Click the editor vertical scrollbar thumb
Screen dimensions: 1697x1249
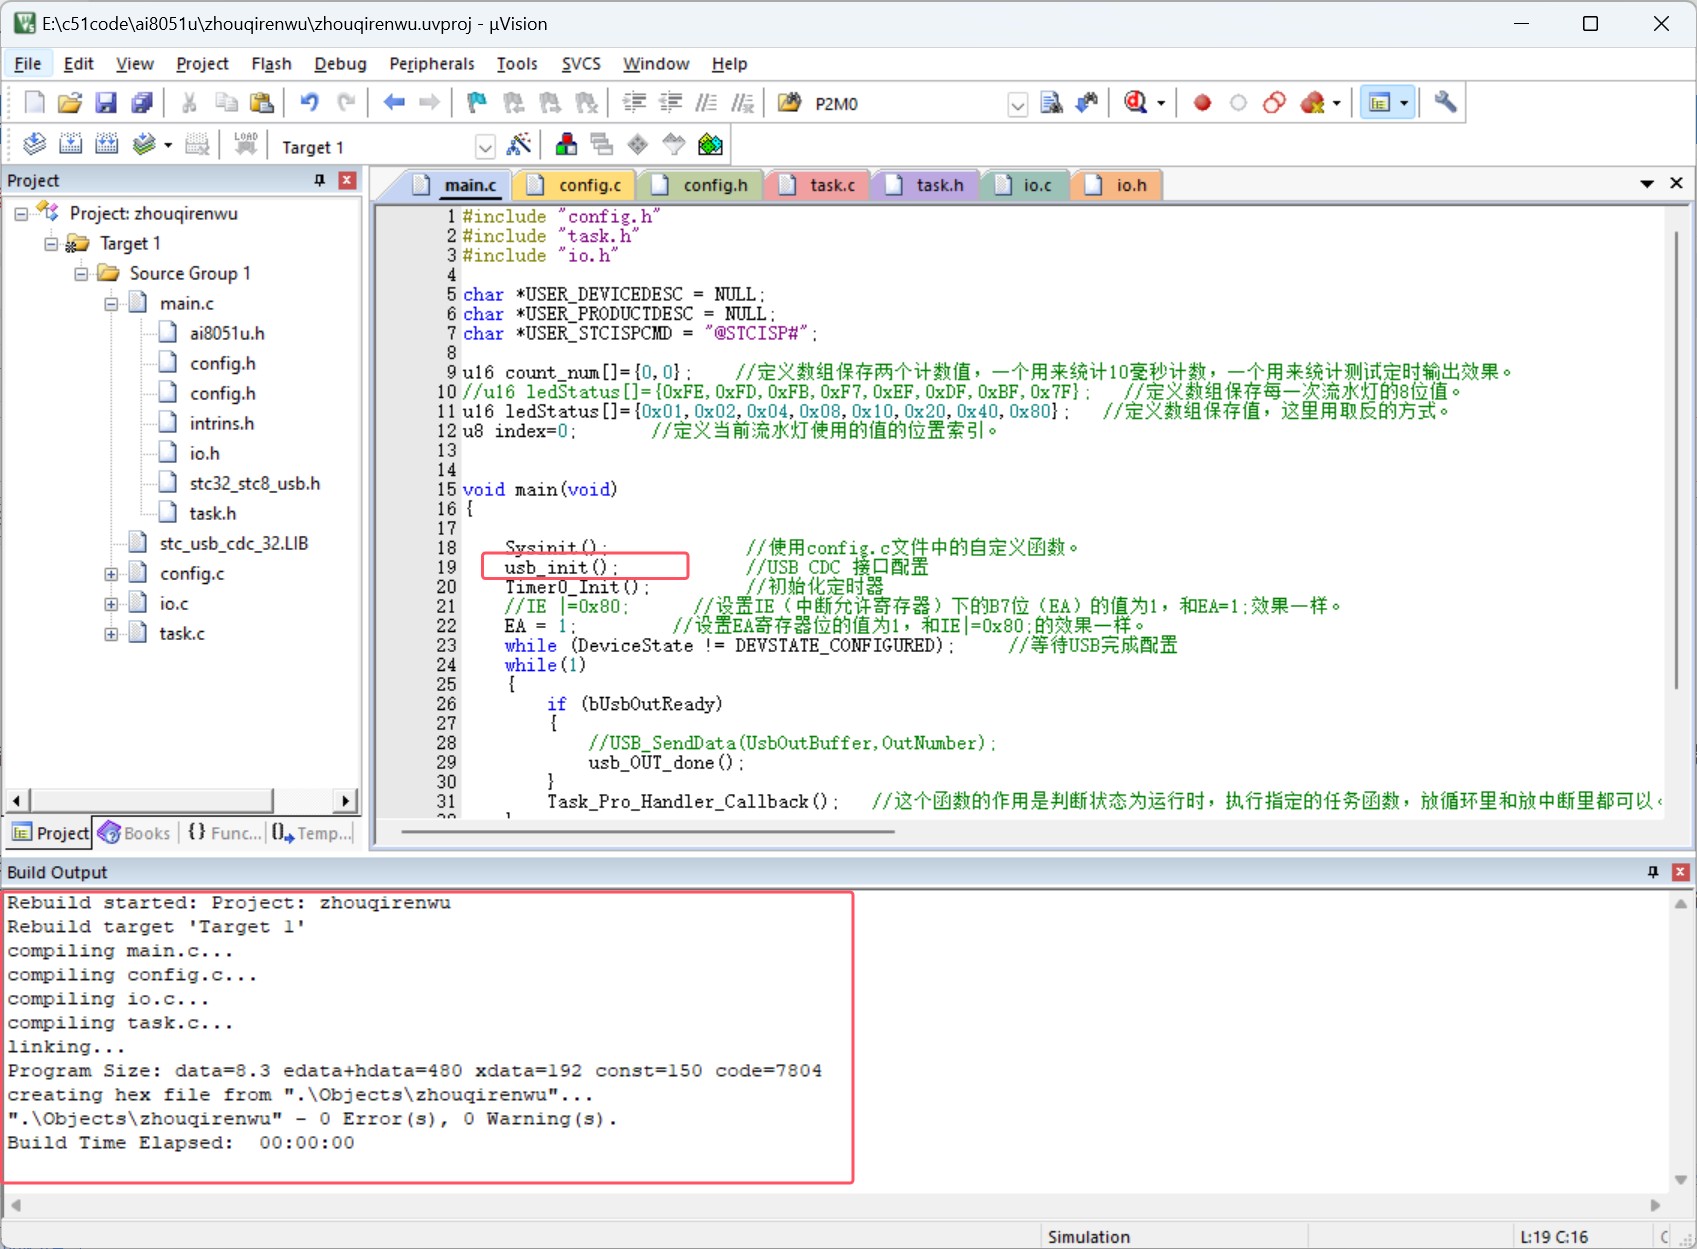point(1676,460)
